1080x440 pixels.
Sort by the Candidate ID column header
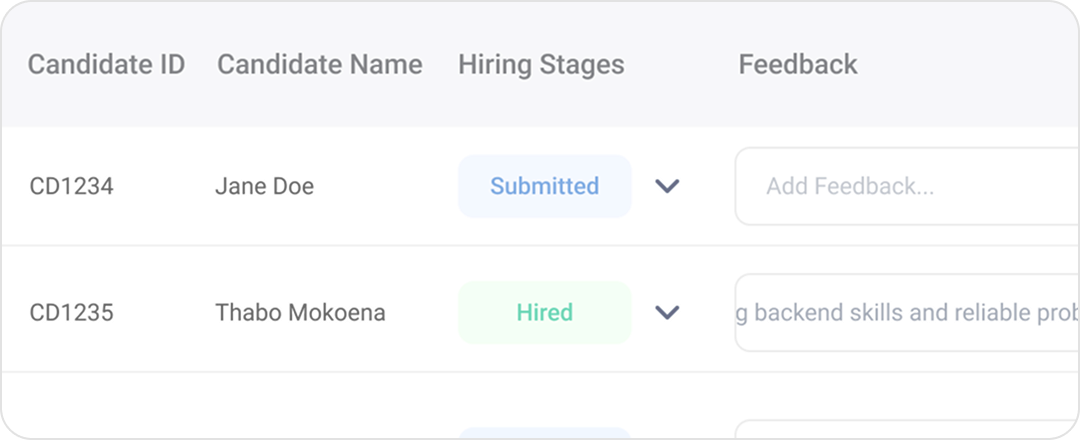[x=106, y=65]
